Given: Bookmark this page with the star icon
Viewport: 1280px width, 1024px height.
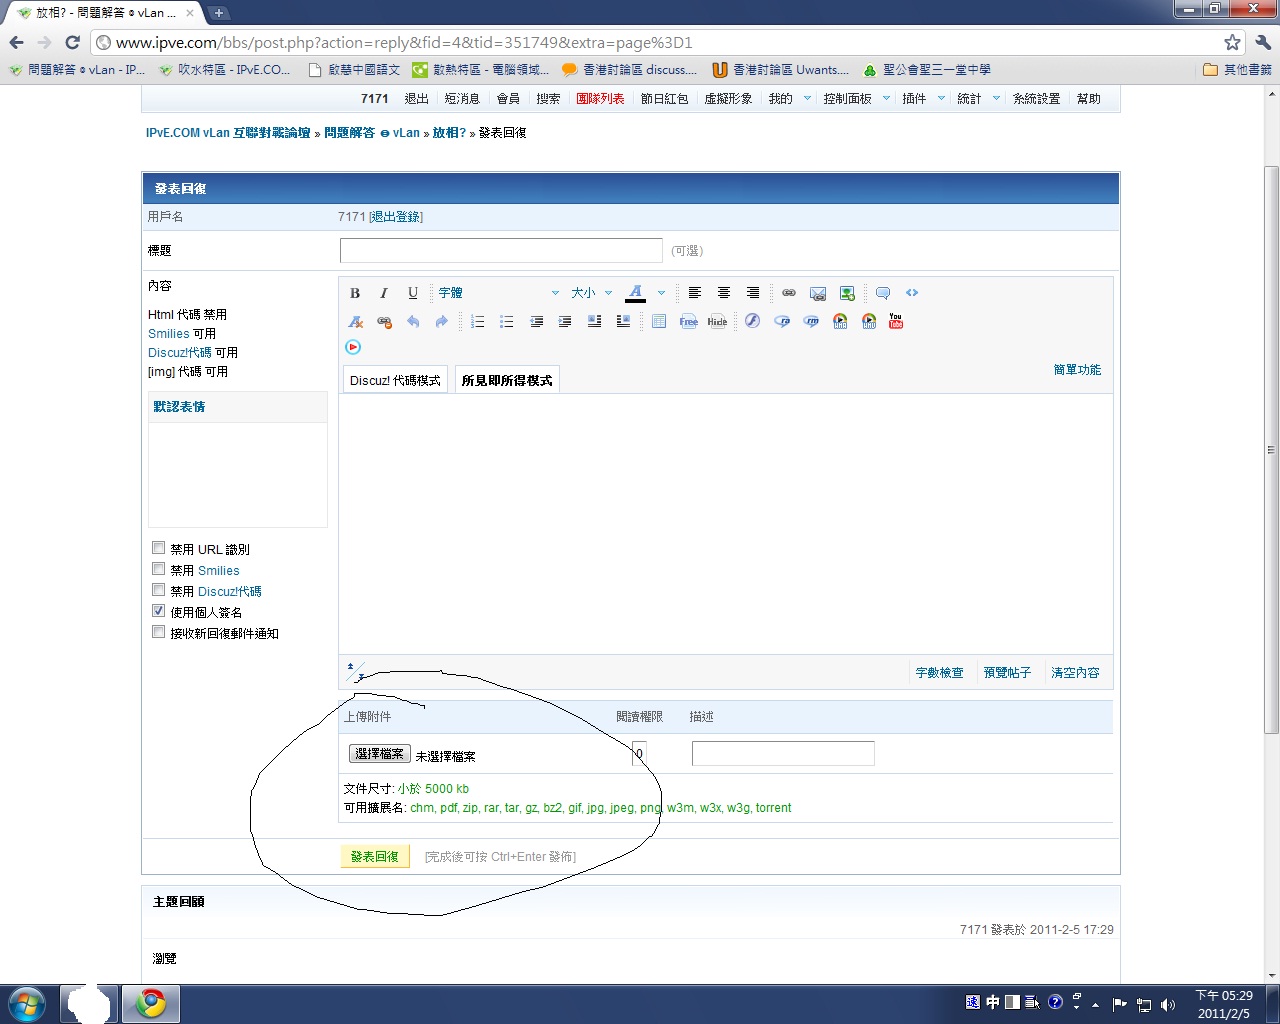Looking at the screenshot, I should [1233, 42].
